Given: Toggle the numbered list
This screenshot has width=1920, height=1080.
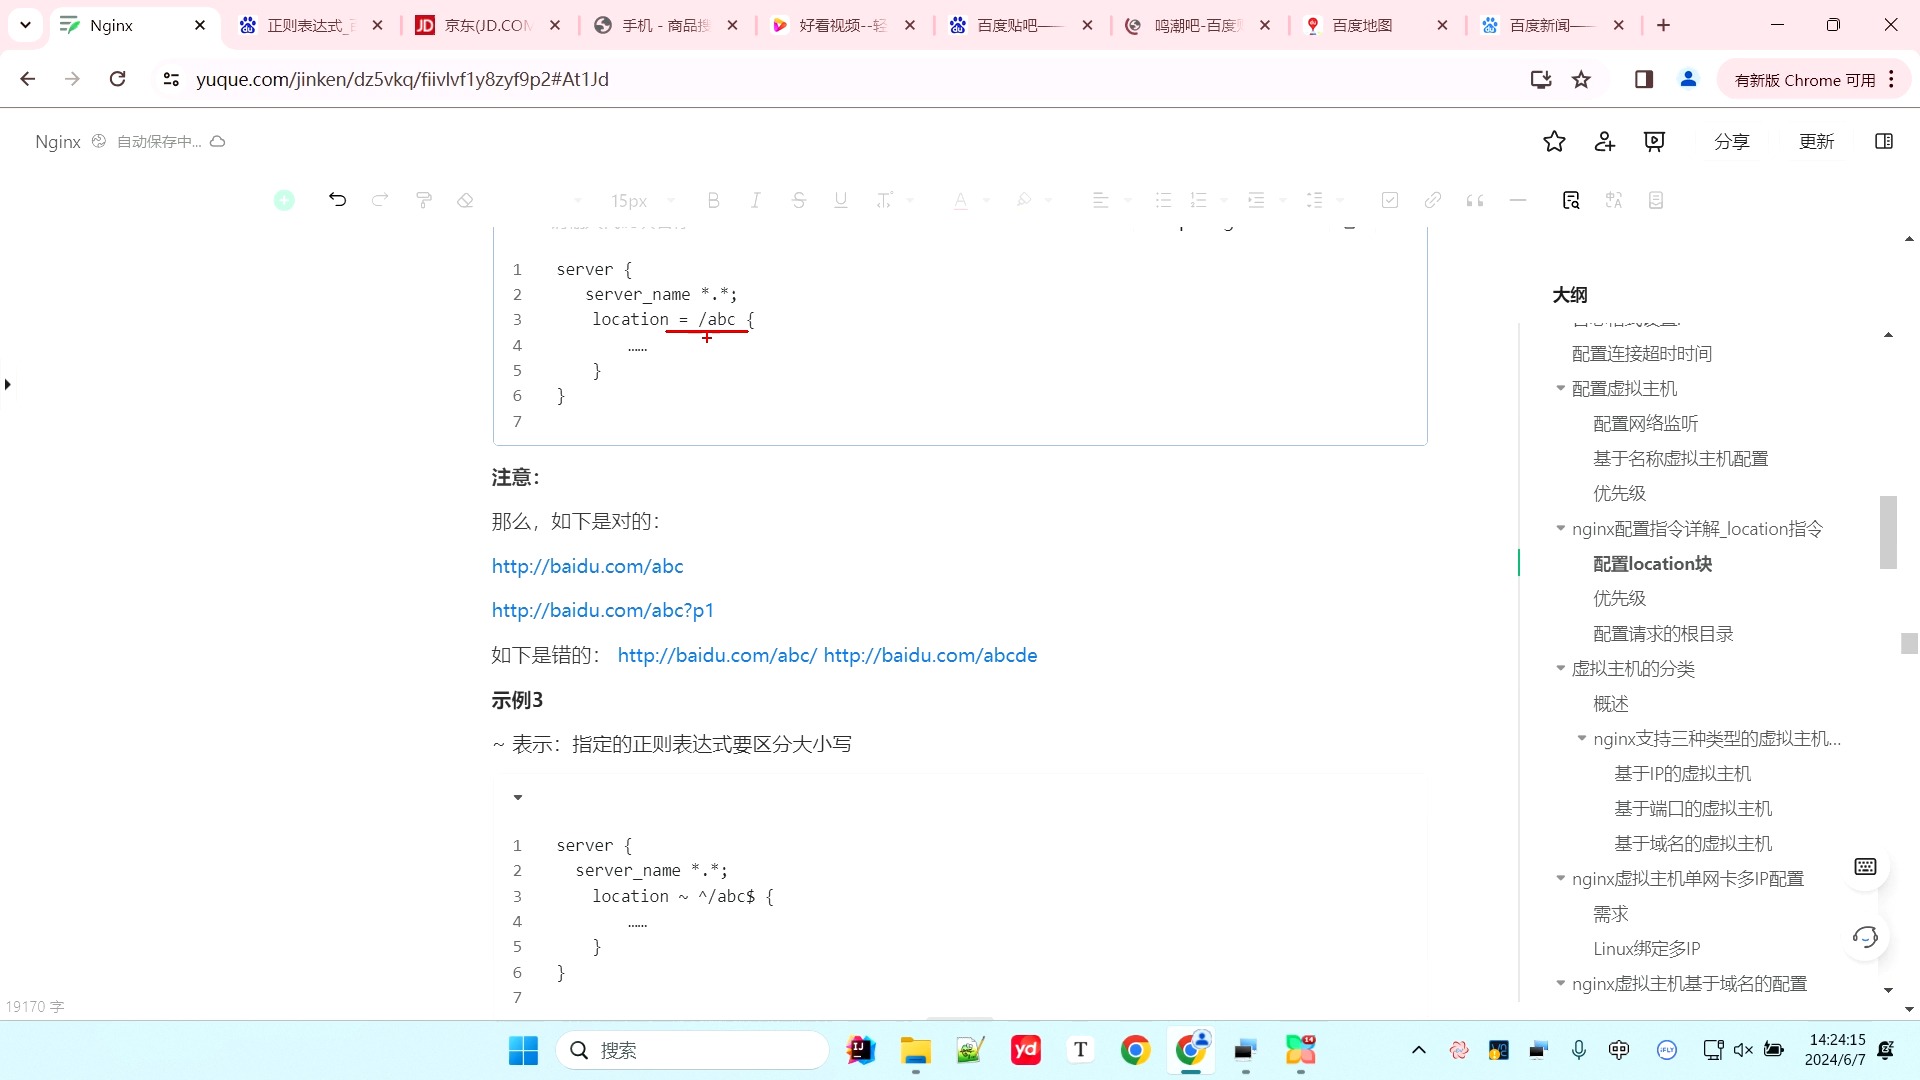Looking at the screenshot, I should point(1199,200).
